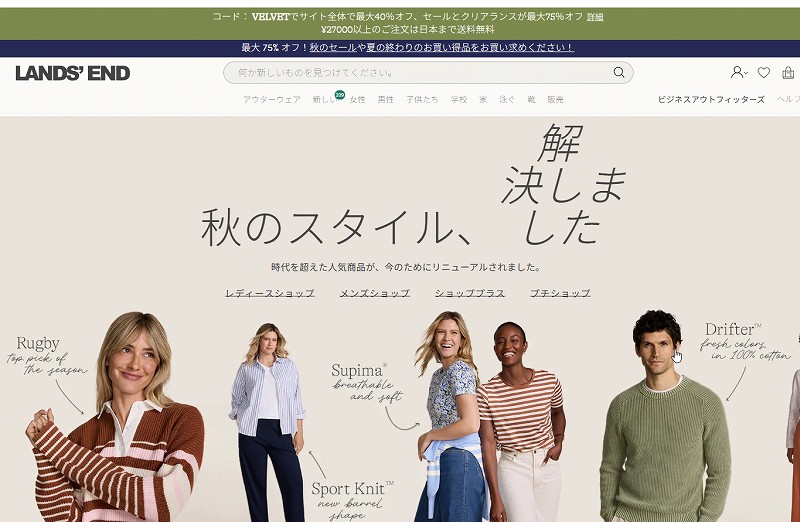Follow the 詳細 promo details link
800x522 pixels.
[595, 17]
